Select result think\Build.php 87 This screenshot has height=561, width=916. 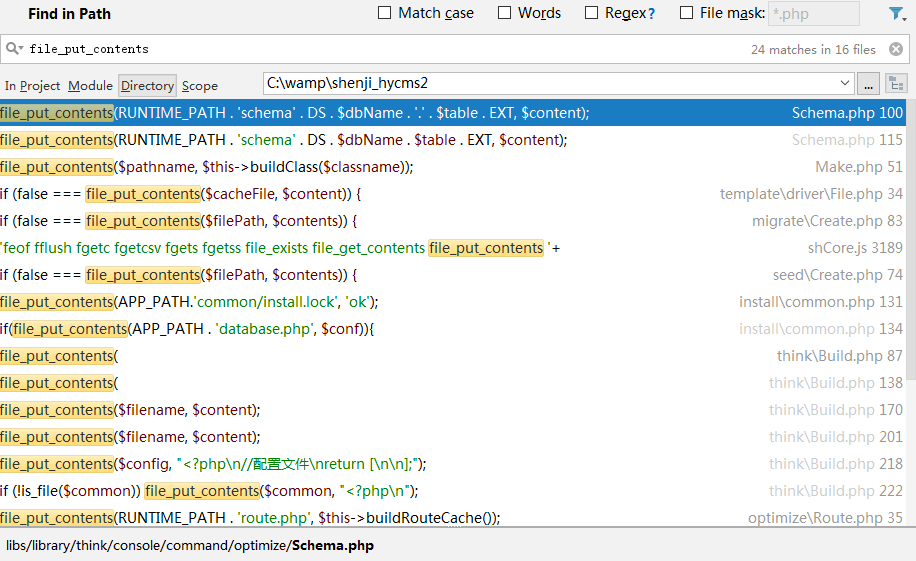(x=453, y=356)
